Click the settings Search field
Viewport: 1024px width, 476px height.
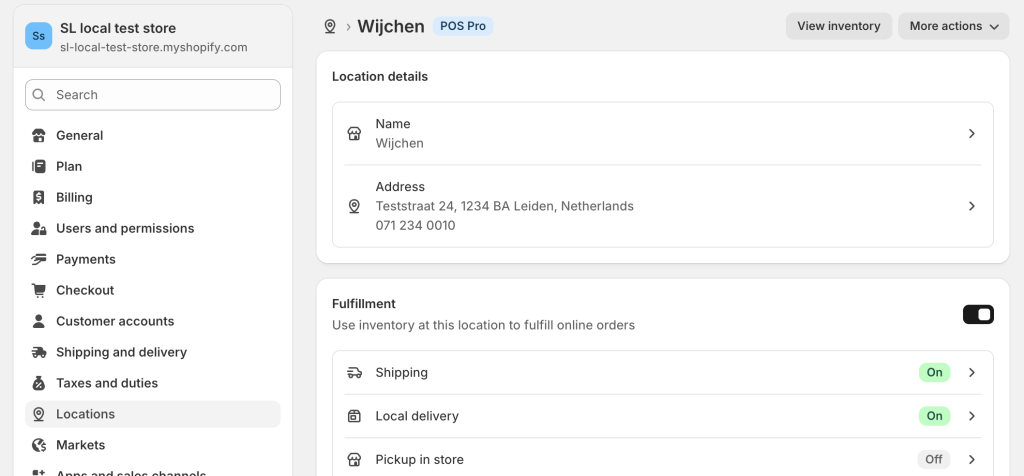point(153,95)
